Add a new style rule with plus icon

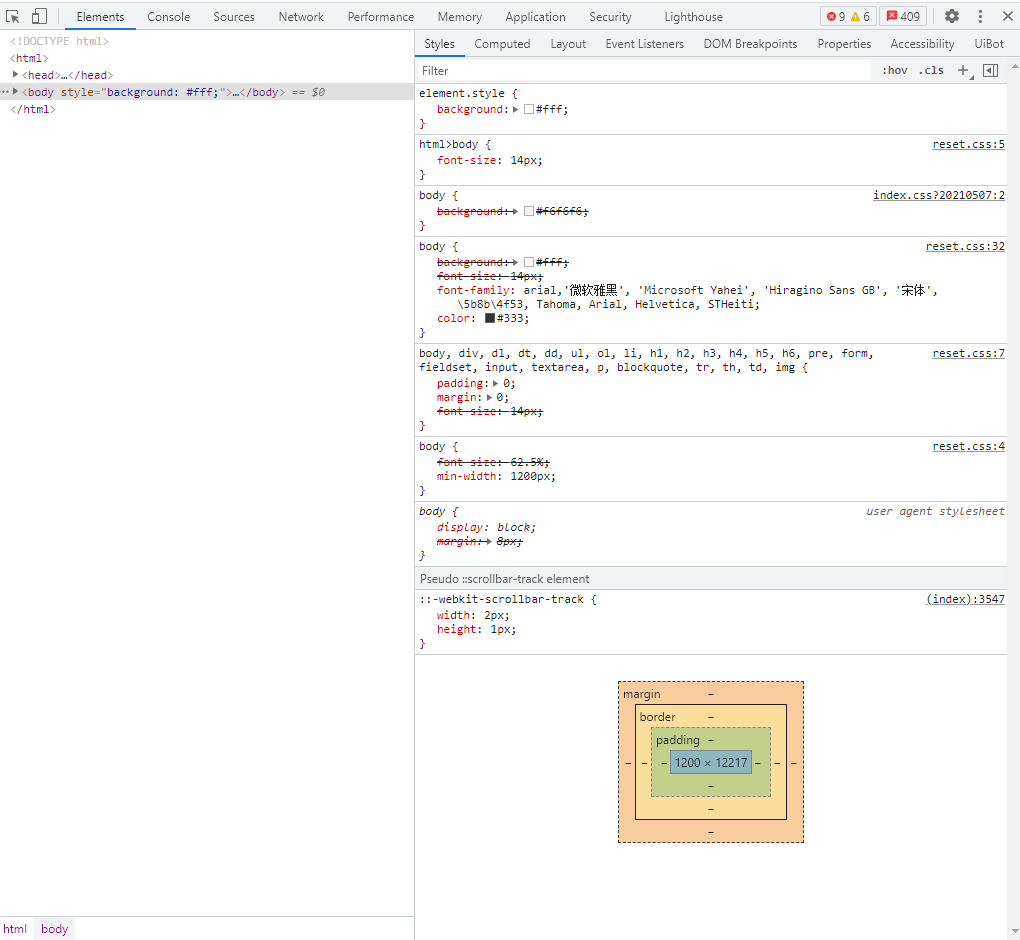963,70
